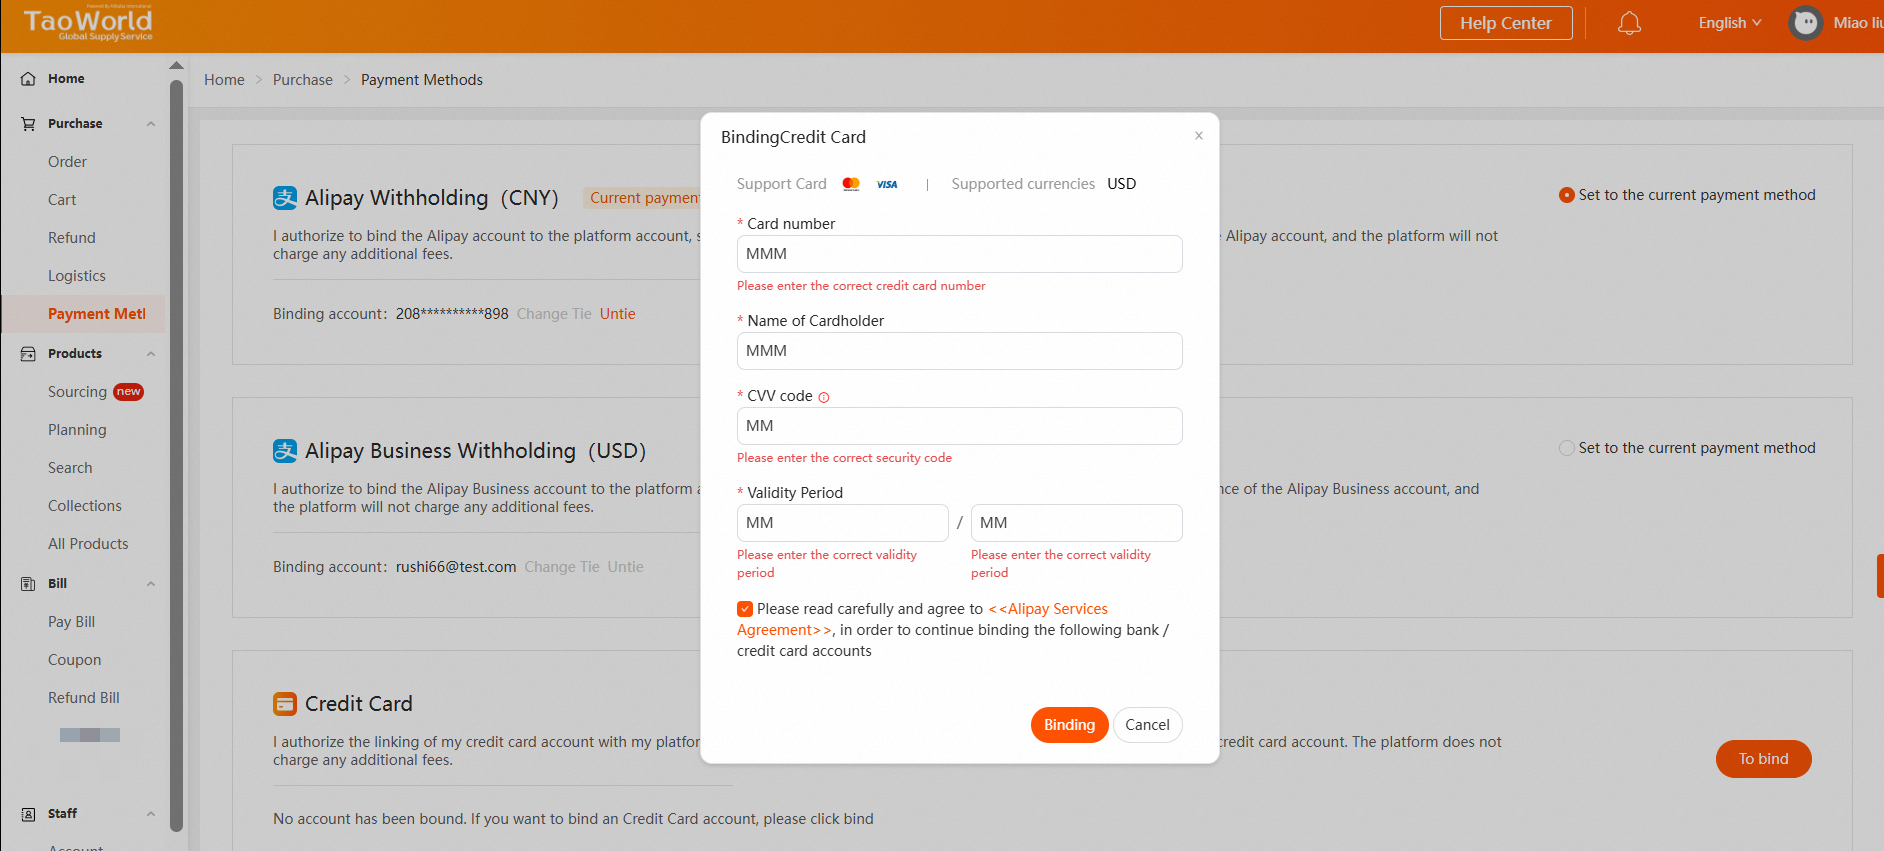
Task: Click the Products section icon
Action: 28,354
